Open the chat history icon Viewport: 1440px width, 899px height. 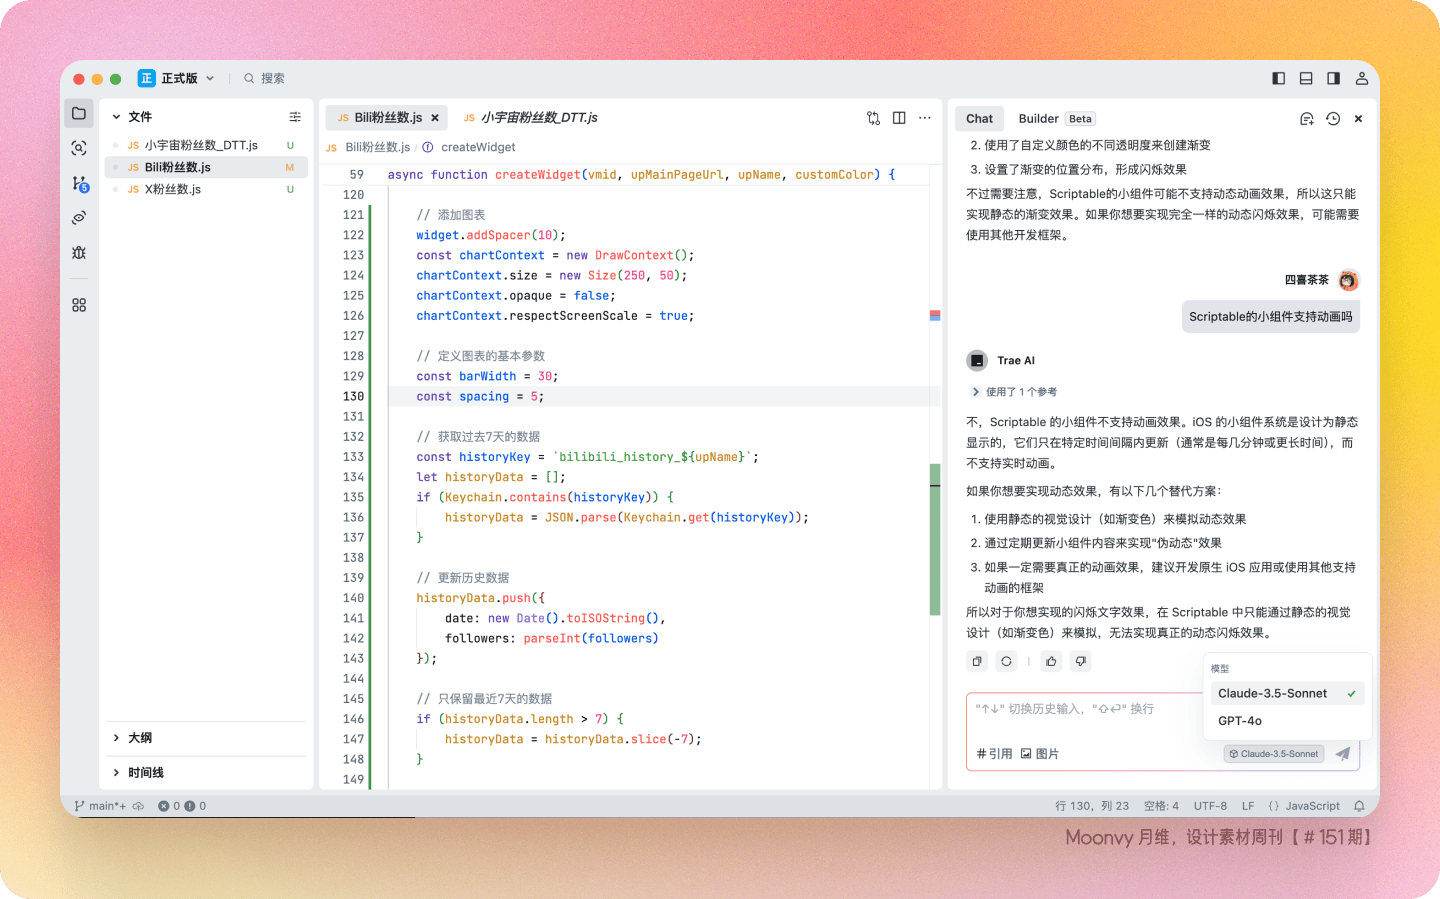click(x=1333, y=119)
